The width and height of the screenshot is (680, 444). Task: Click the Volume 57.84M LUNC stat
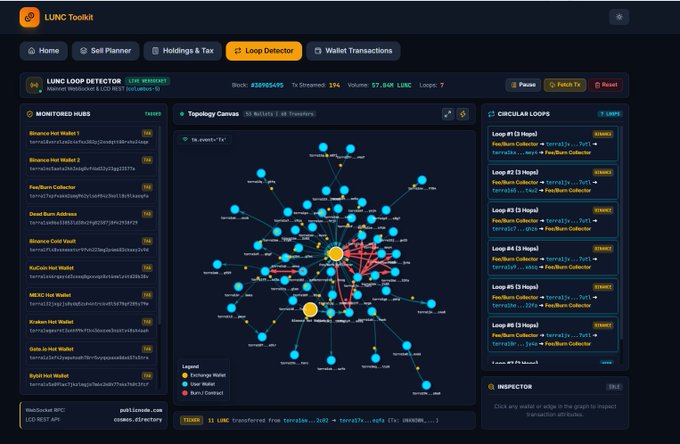point(379,85)
